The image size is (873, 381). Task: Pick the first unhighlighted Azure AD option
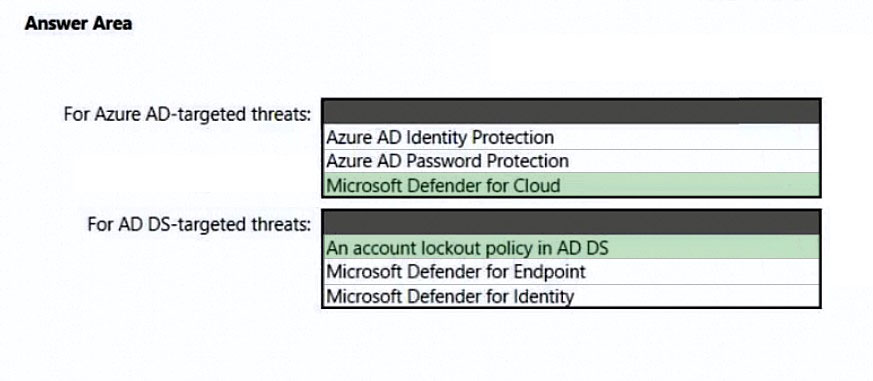(571, 137)
